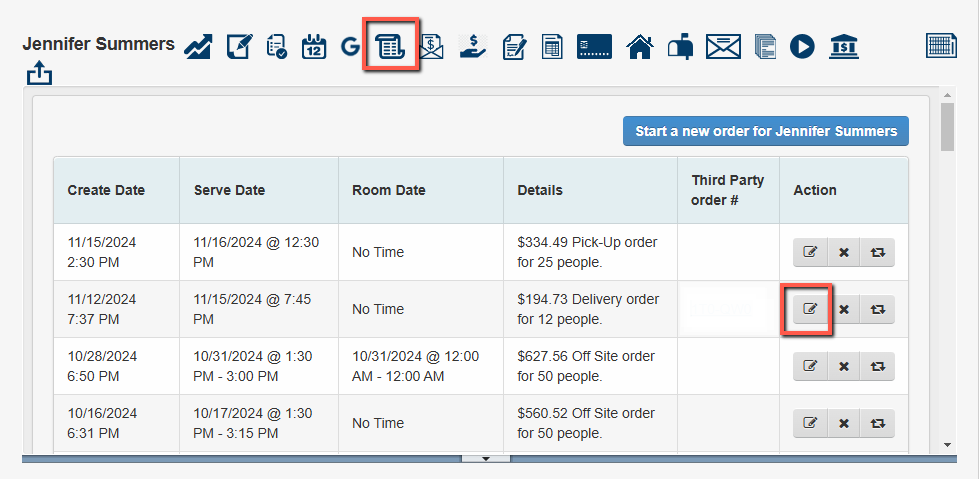Viewport: 979px width, 479px height.
Task: Edit the $194.73 Delivery order
Action: pyautogui.click(x=810, y=309)
